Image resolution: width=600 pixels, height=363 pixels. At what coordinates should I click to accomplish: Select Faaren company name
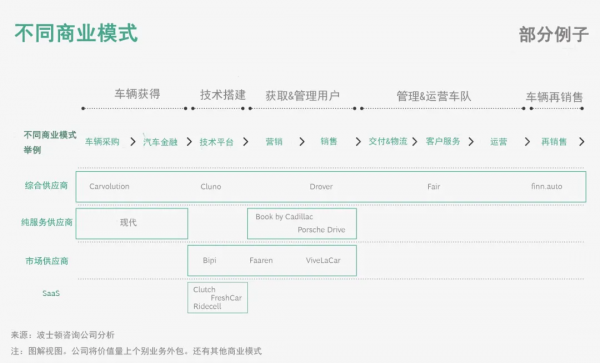[x=261, y=260]
